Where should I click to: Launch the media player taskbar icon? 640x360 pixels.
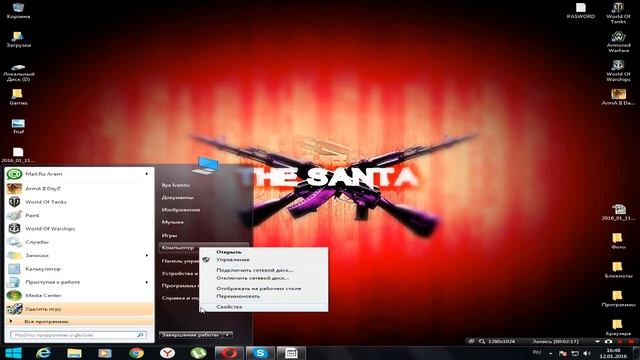point(105,353)
